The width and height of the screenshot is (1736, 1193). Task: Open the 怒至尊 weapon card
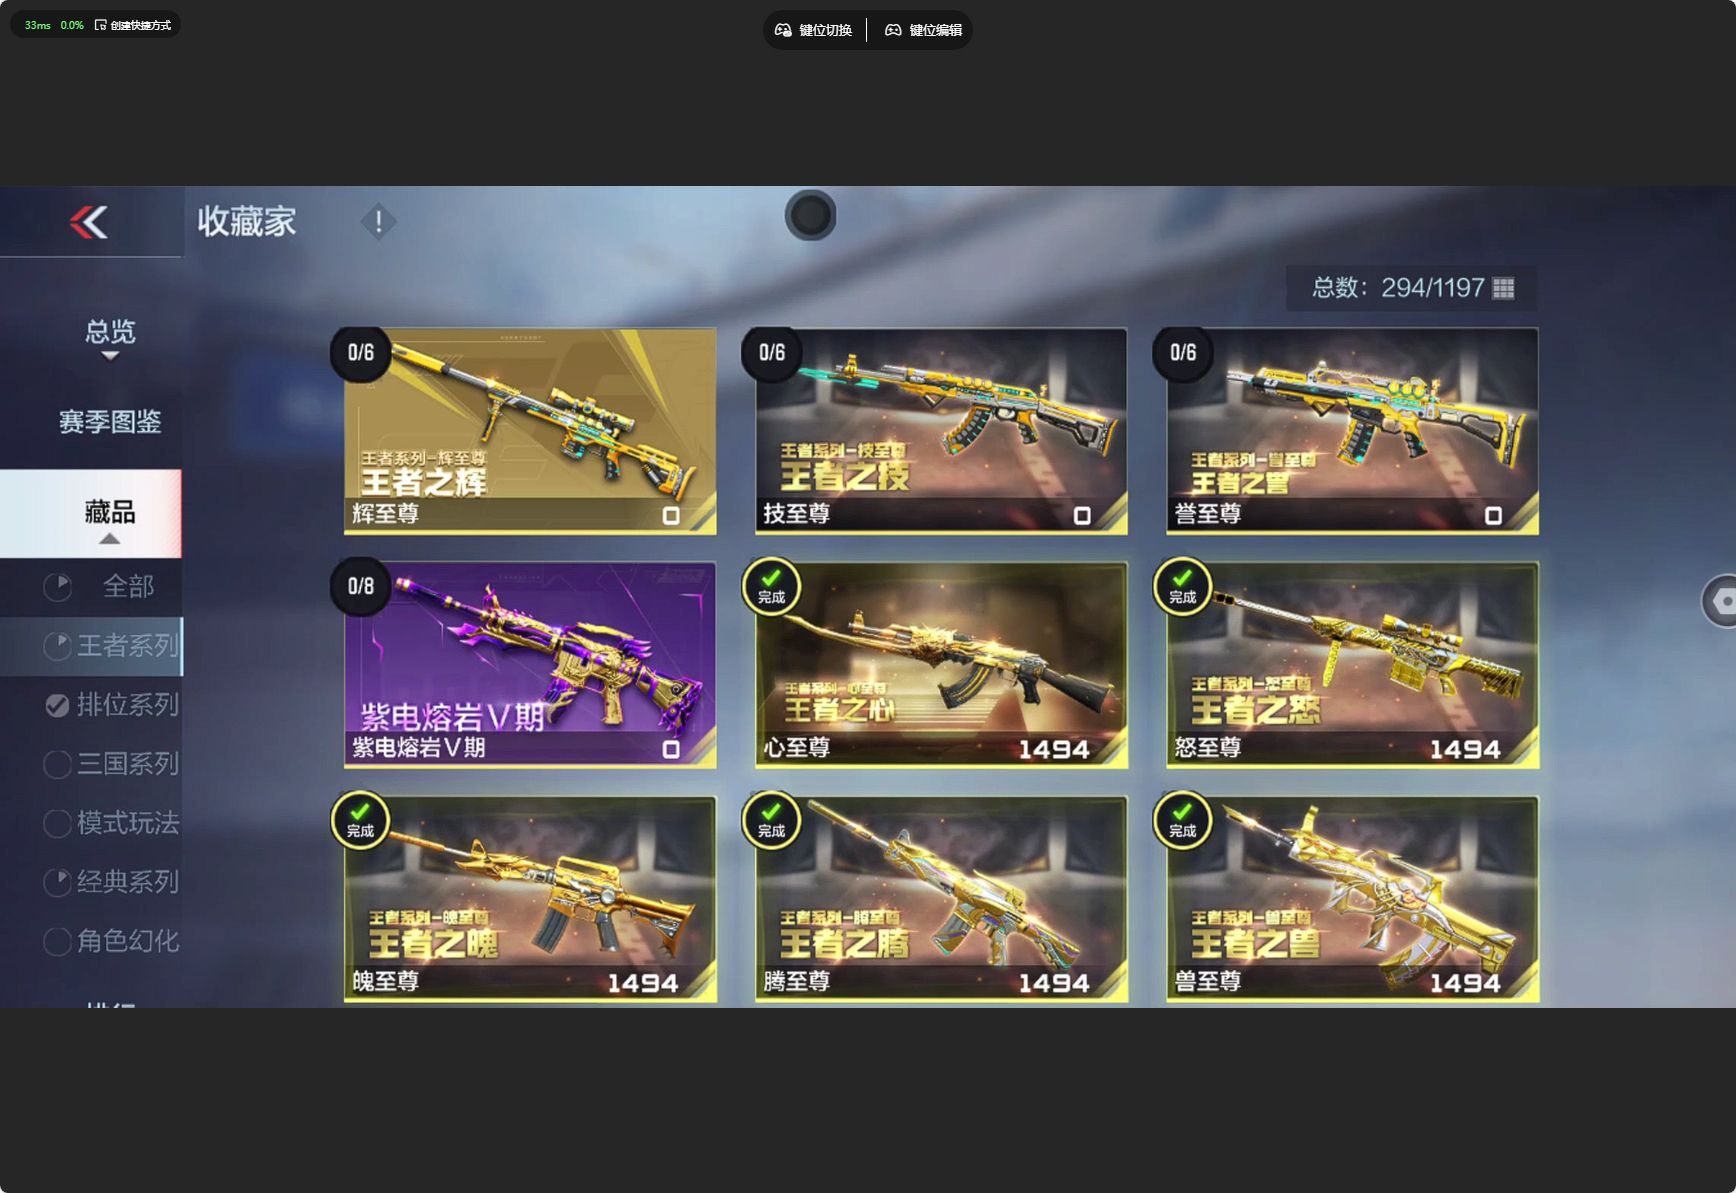pos(1352,665)
